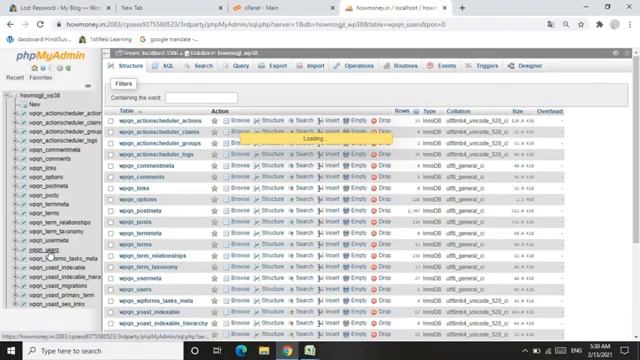The height and width of the screenshot is (360, 640).
Task: Check the wpqn_term_relationships row checkbox
Action: point(111,256)
